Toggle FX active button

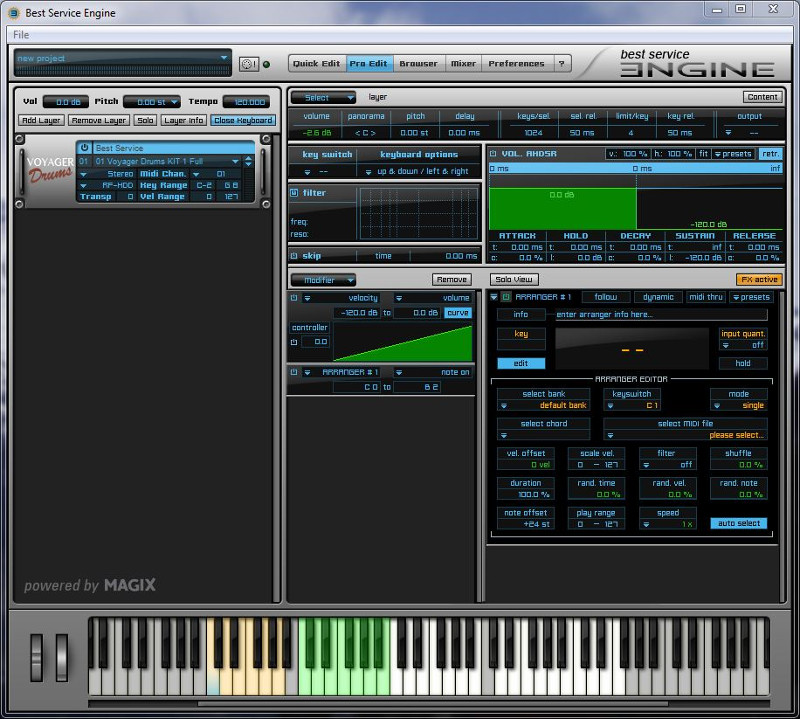(x=759, y=279)
